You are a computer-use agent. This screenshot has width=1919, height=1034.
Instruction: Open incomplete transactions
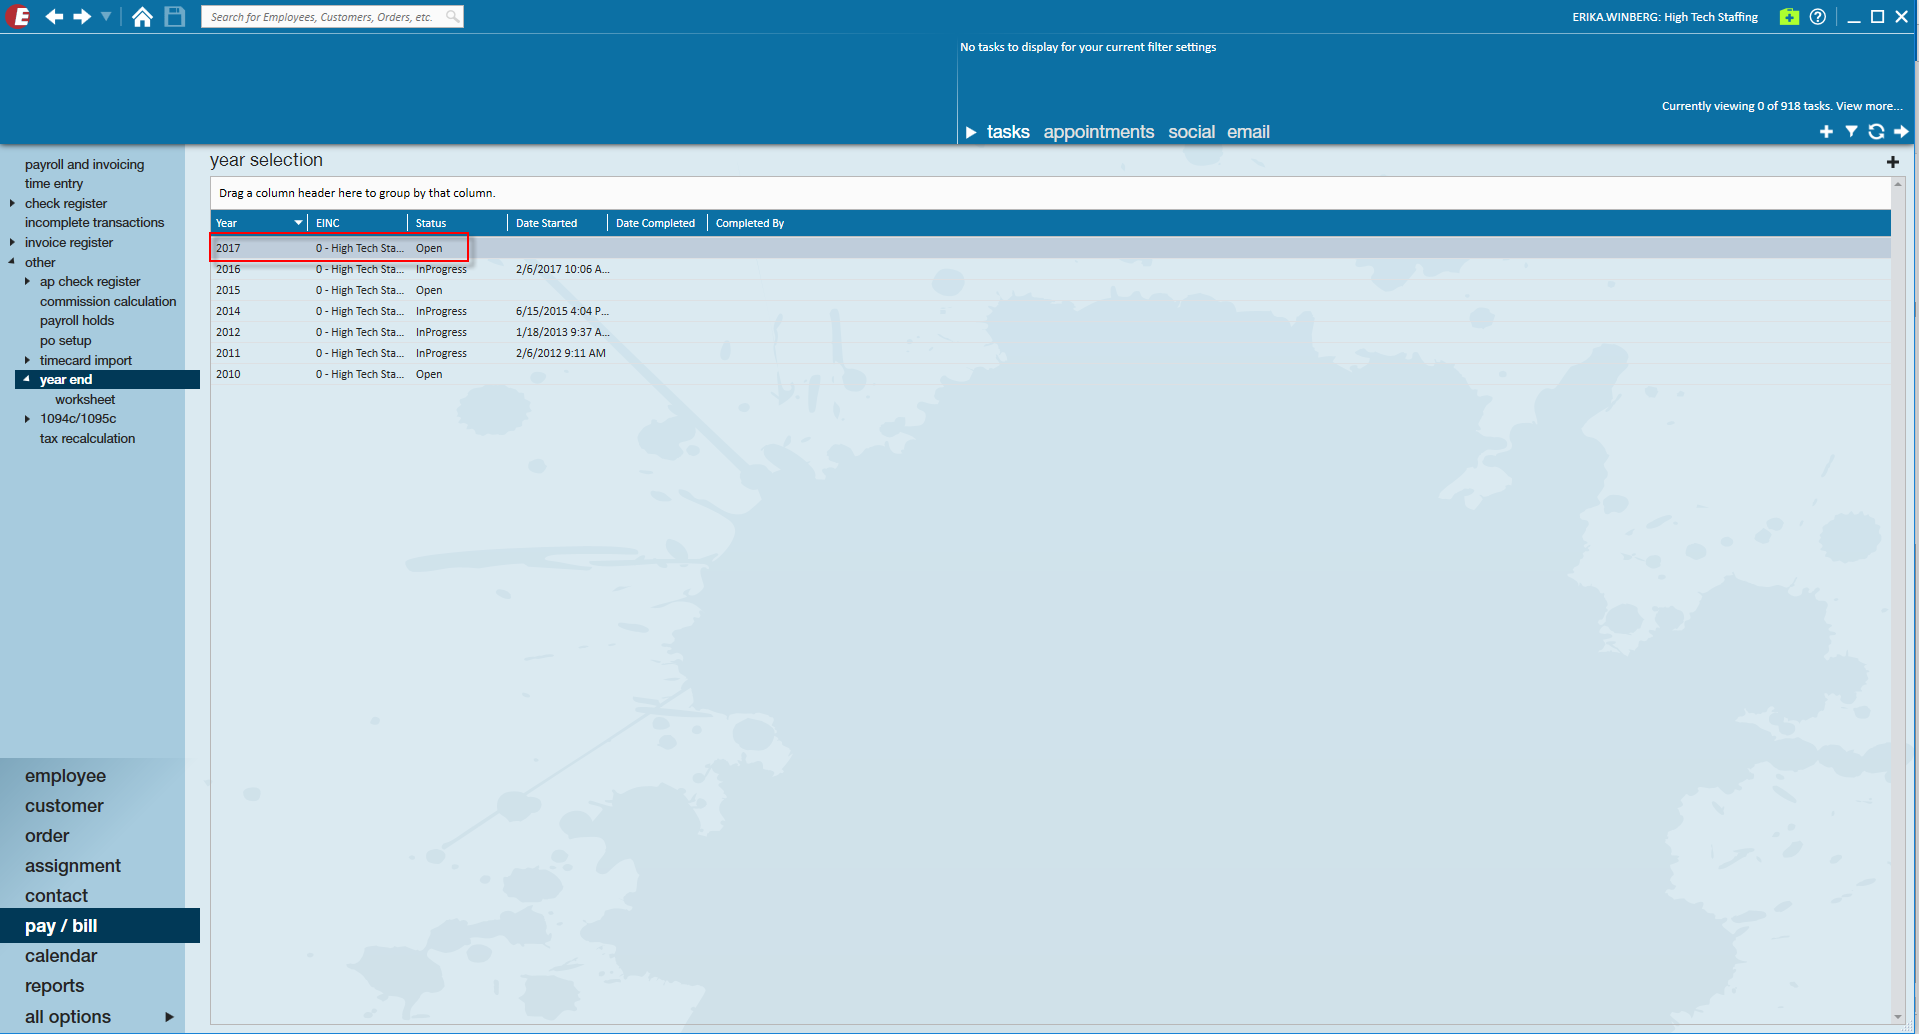(x=94, y=223)
